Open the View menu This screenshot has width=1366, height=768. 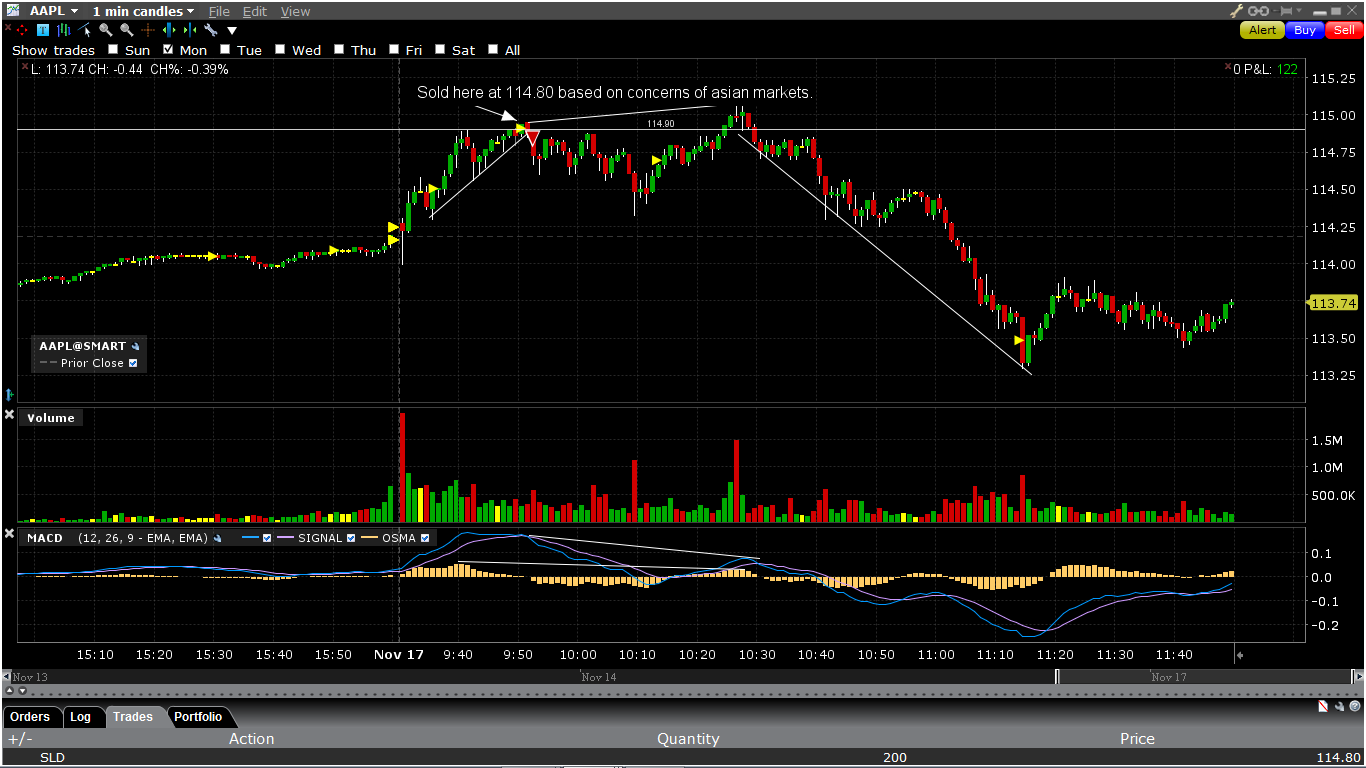(295, 12)
